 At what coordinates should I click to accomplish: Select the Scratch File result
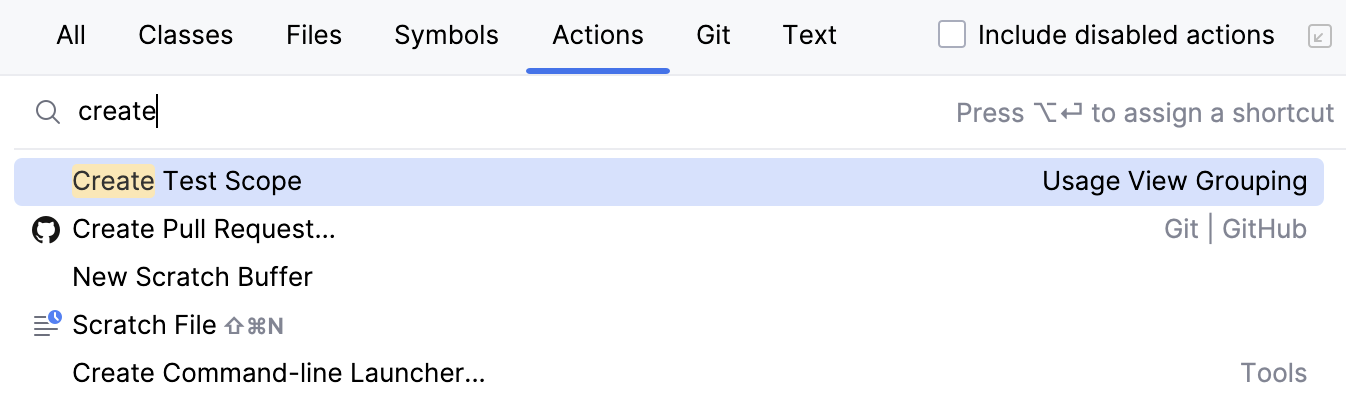click(145, 325)
